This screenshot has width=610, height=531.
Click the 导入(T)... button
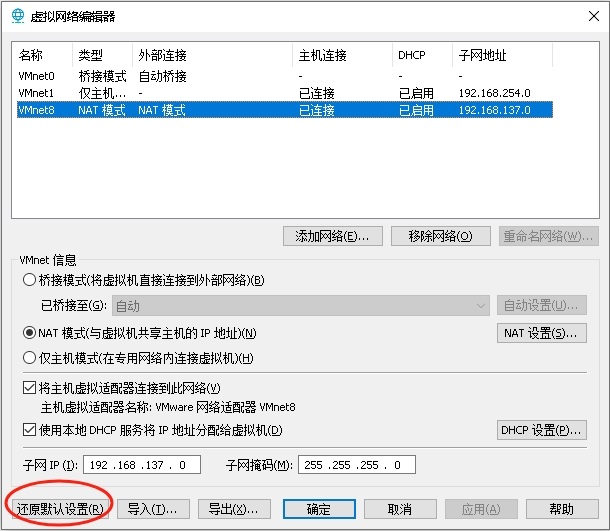[x=153, y=509]
